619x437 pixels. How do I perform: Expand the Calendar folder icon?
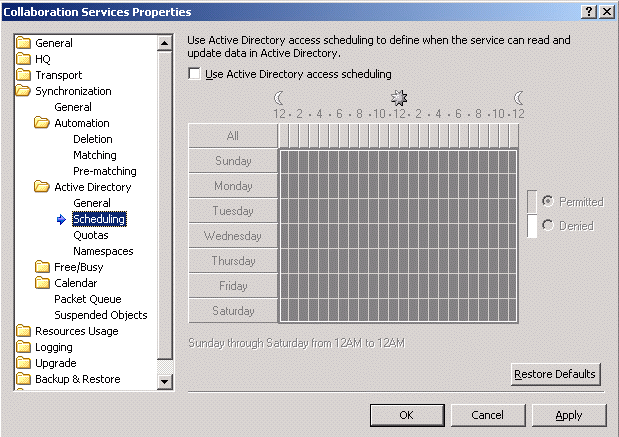click(x=42, y=283)
